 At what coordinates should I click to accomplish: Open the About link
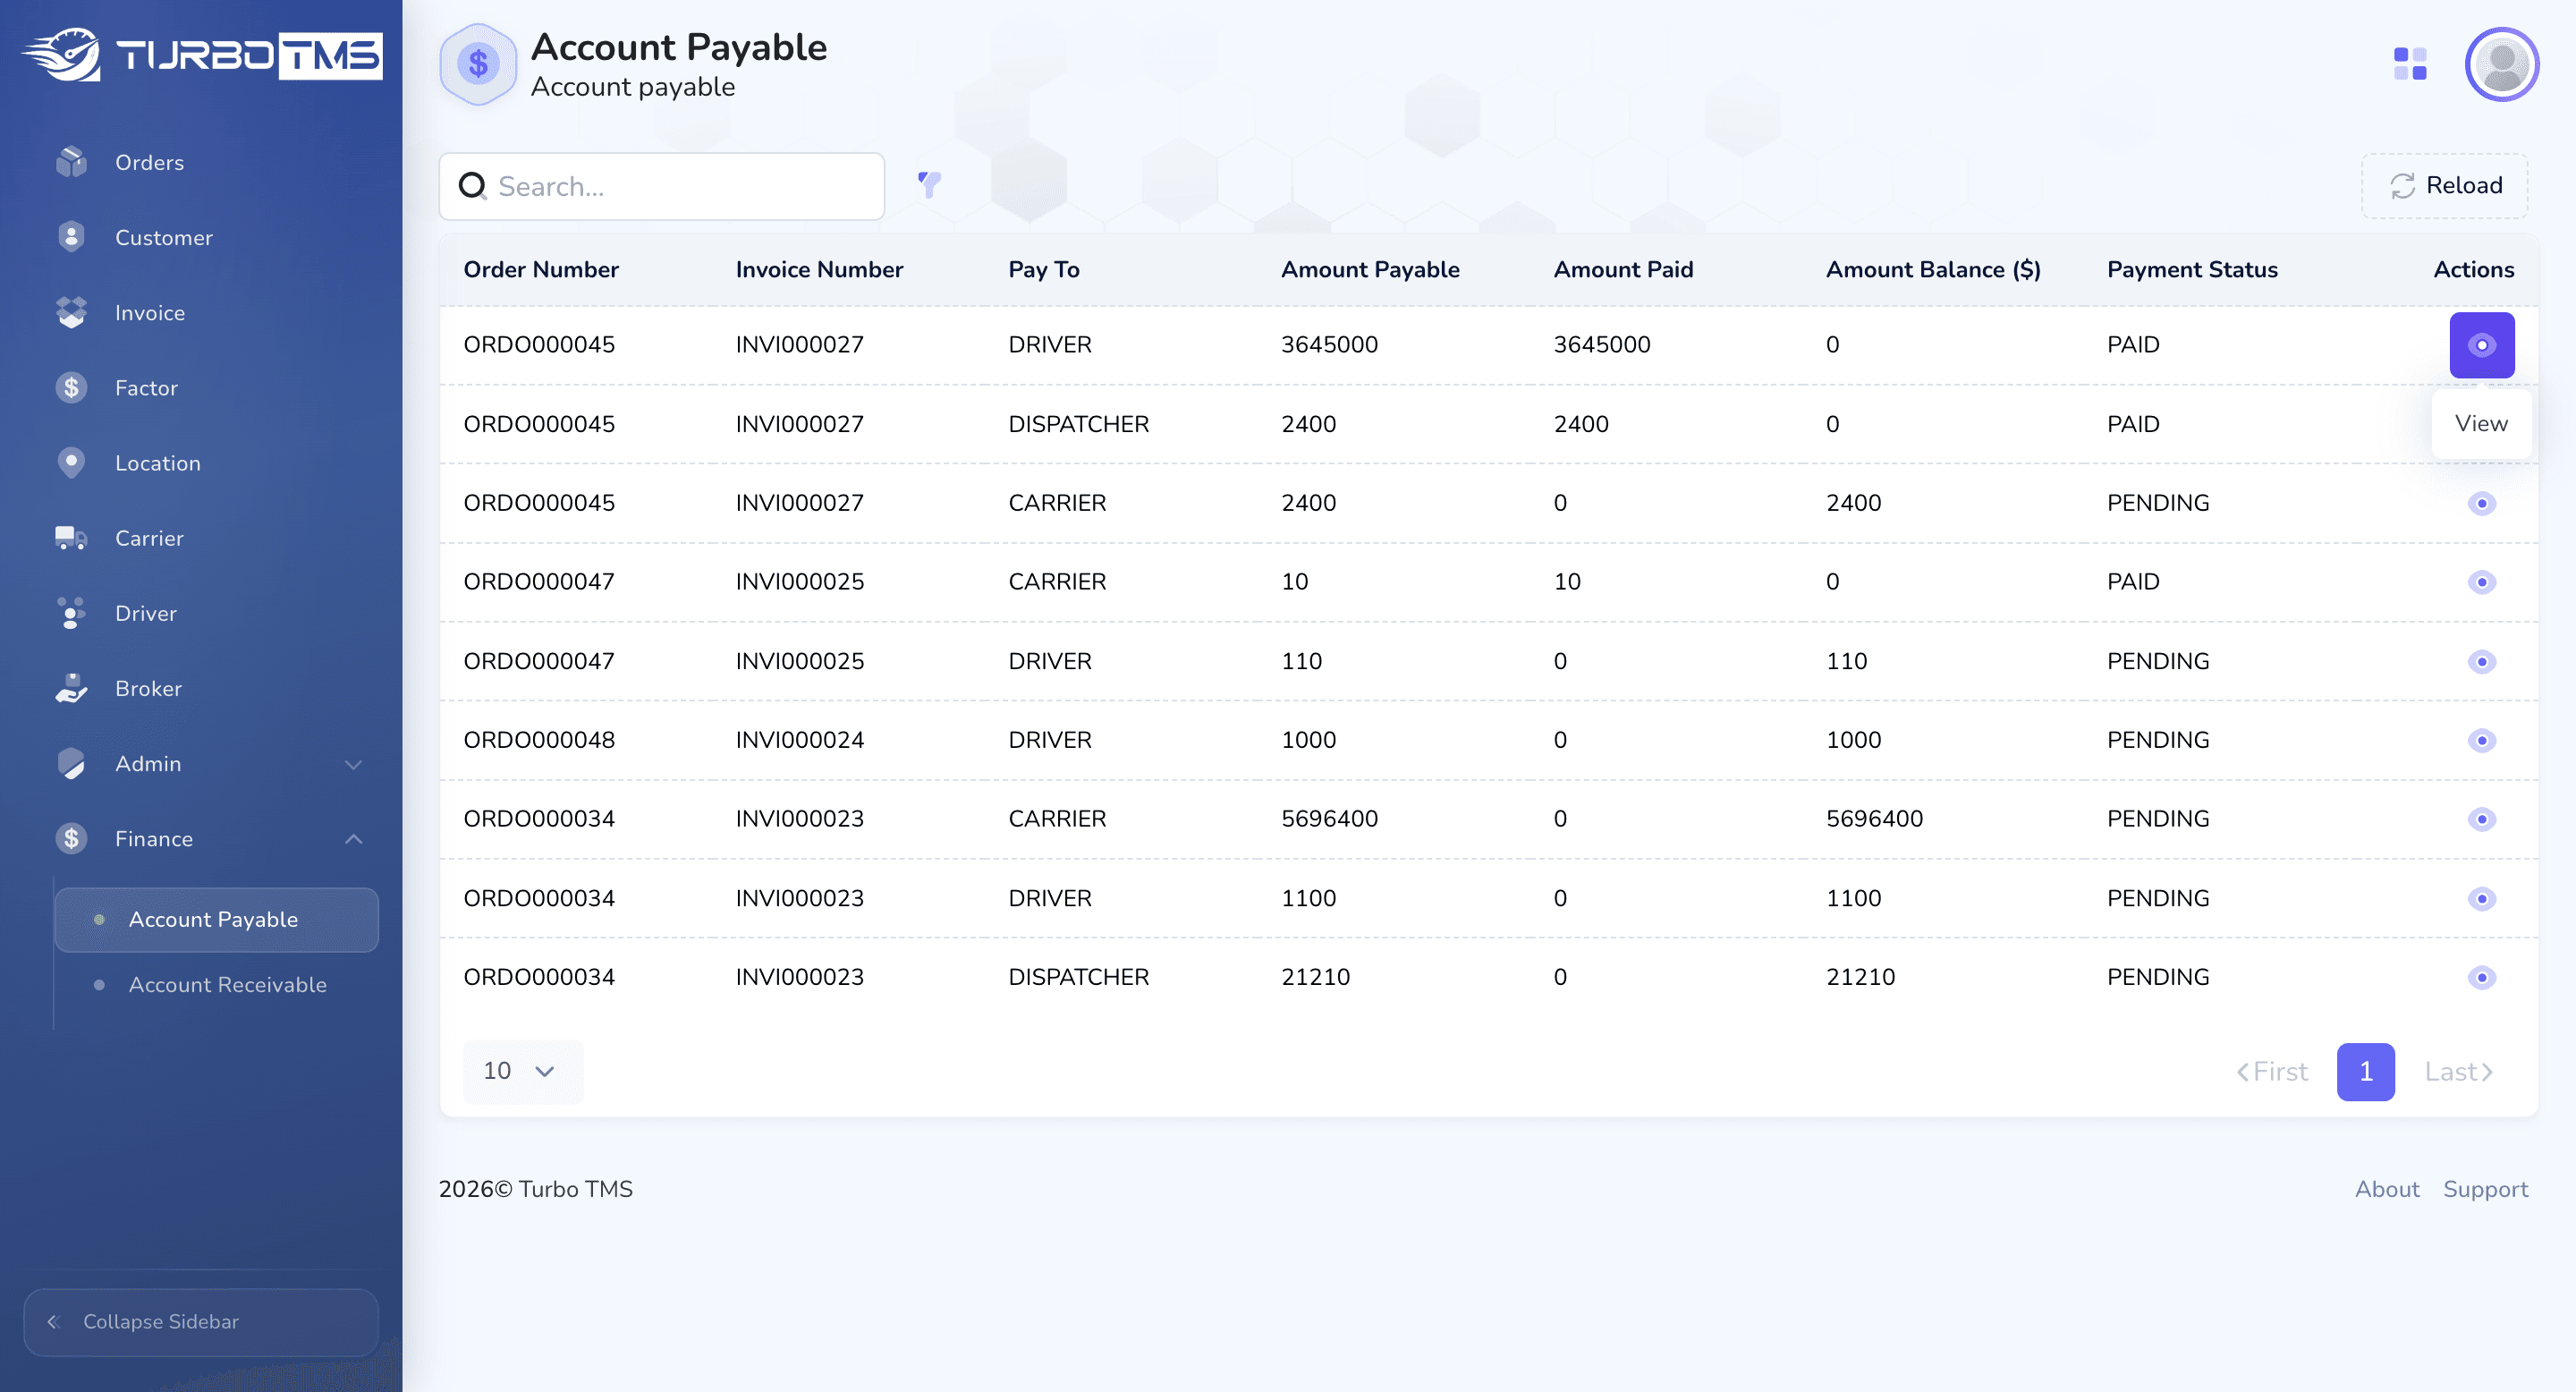click(x=2387, y=1189)
